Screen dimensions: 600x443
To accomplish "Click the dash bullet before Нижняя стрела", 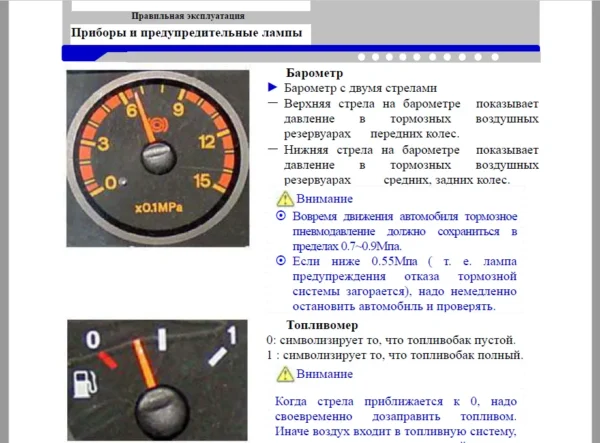I will pos(273,148).
